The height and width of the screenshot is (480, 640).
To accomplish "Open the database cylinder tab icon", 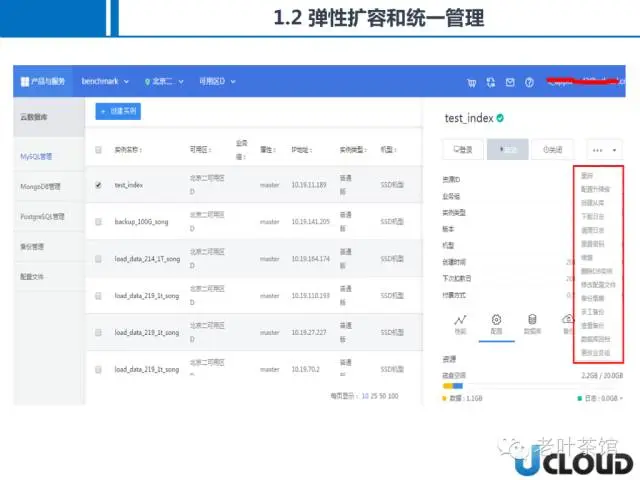I will point(532,319).
